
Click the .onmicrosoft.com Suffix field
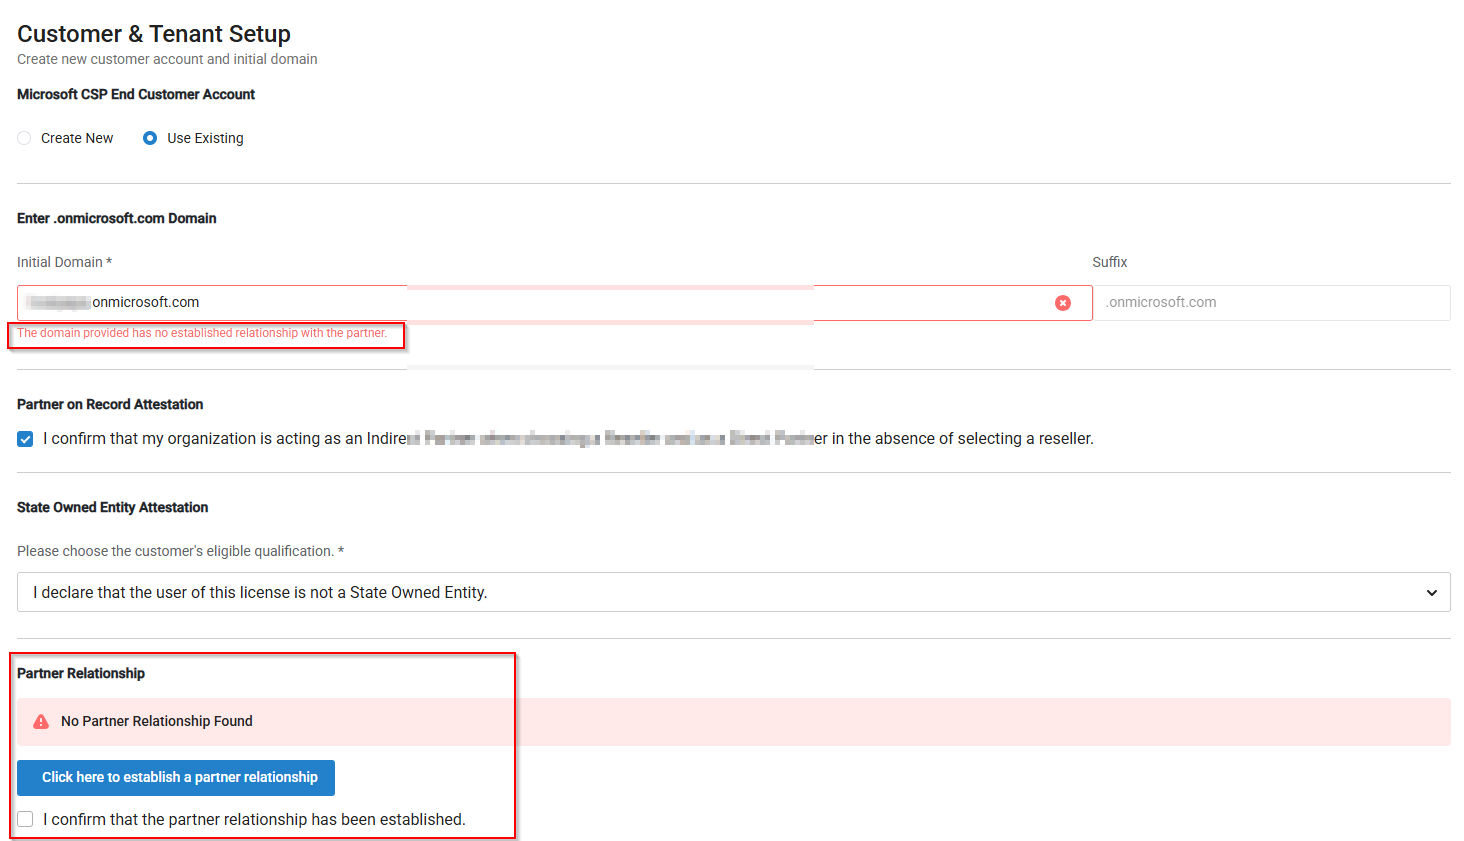(x=1270, y=303)
